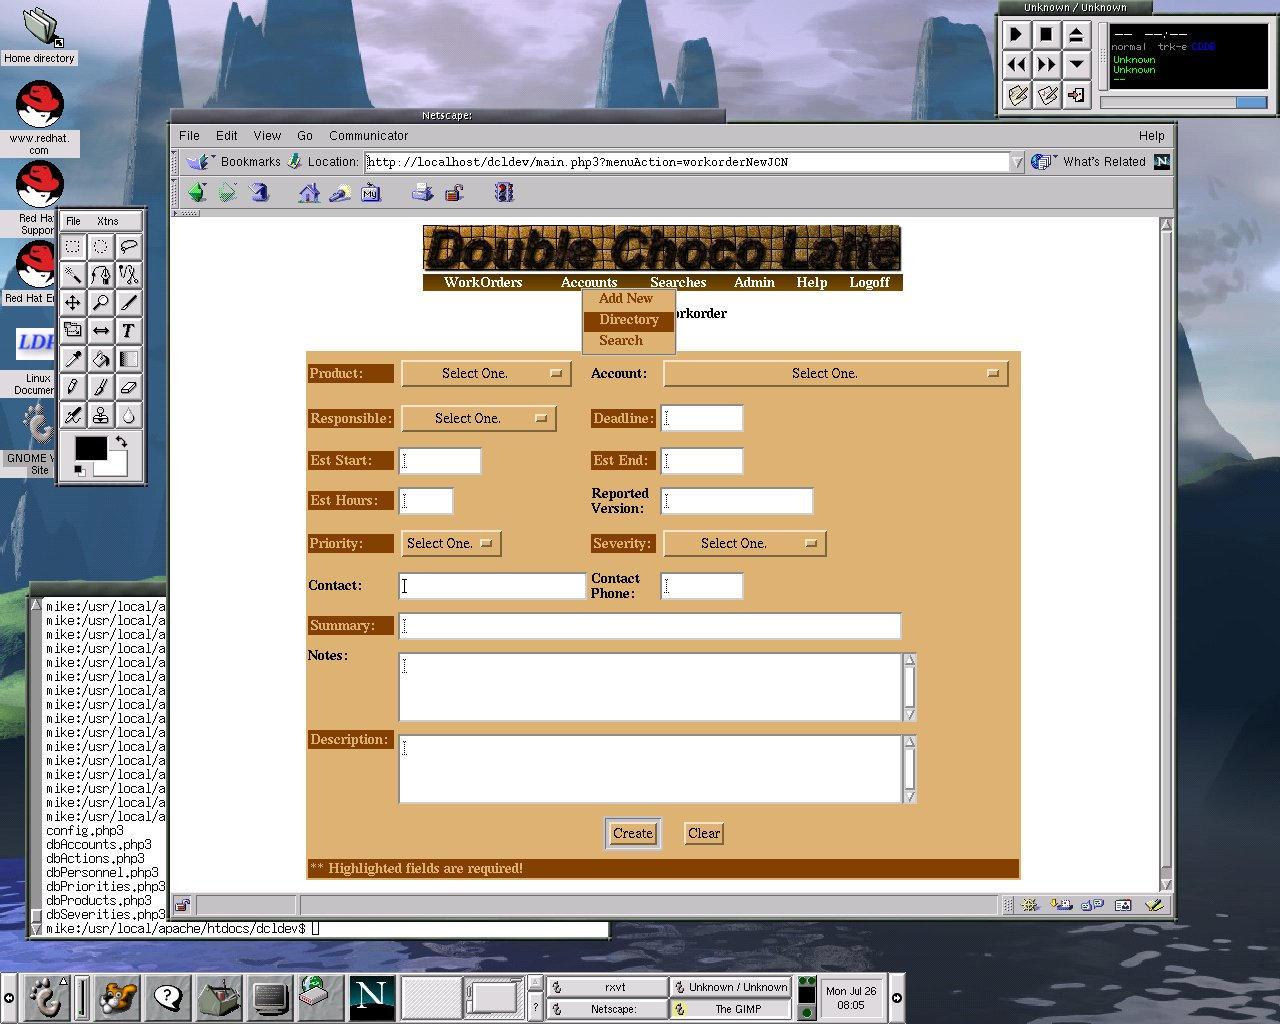The image size is (1280, 1024).
Task: Open the Netscape File menu
Action: 189,135
